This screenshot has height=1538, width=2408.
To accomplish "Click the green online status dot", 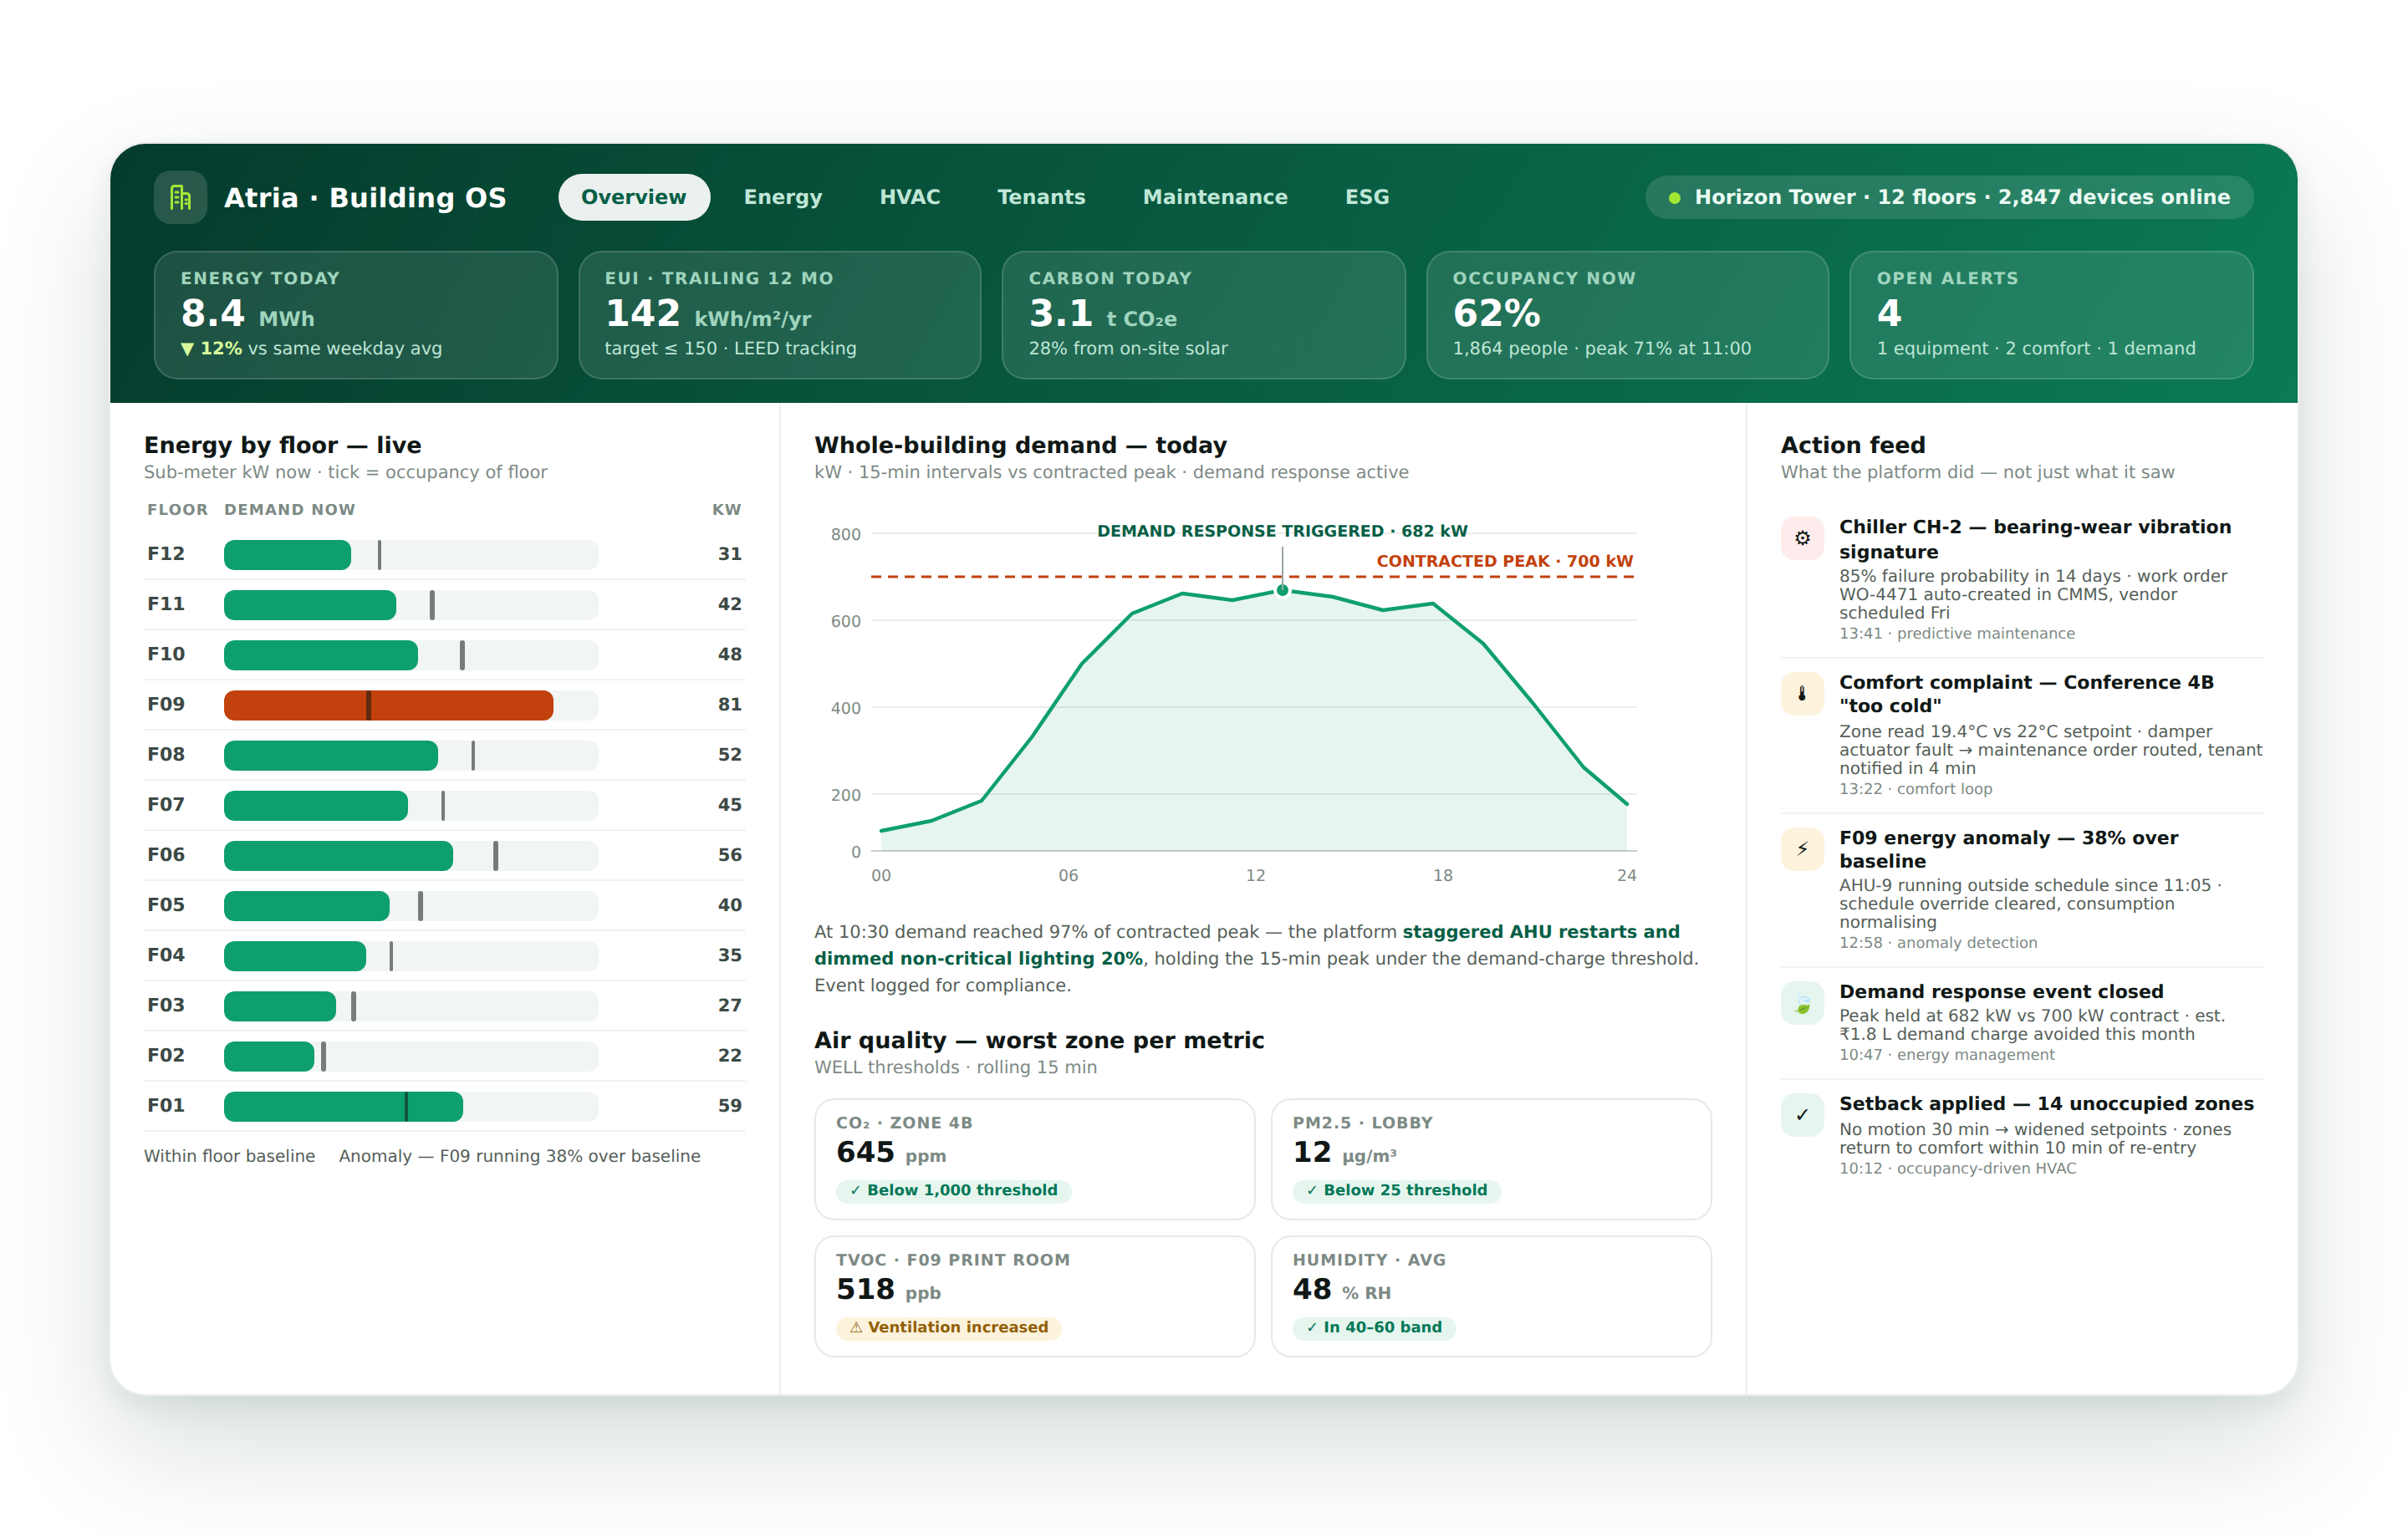I will point(1674,198).
